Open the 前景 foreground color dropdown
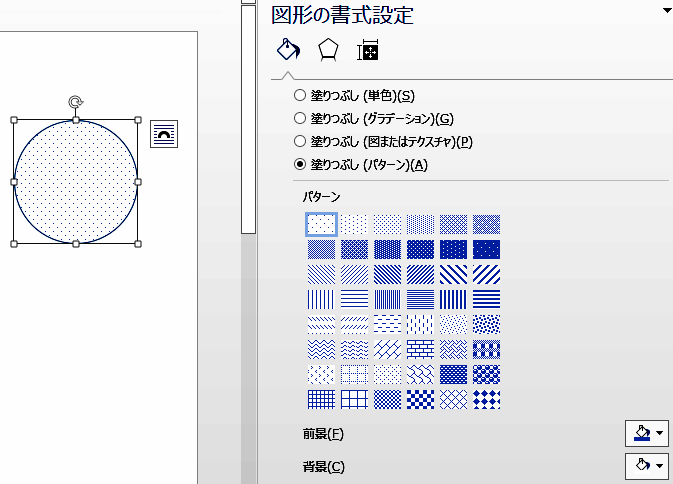Viewport: 673px width, 484px height. tap(646, 433)
